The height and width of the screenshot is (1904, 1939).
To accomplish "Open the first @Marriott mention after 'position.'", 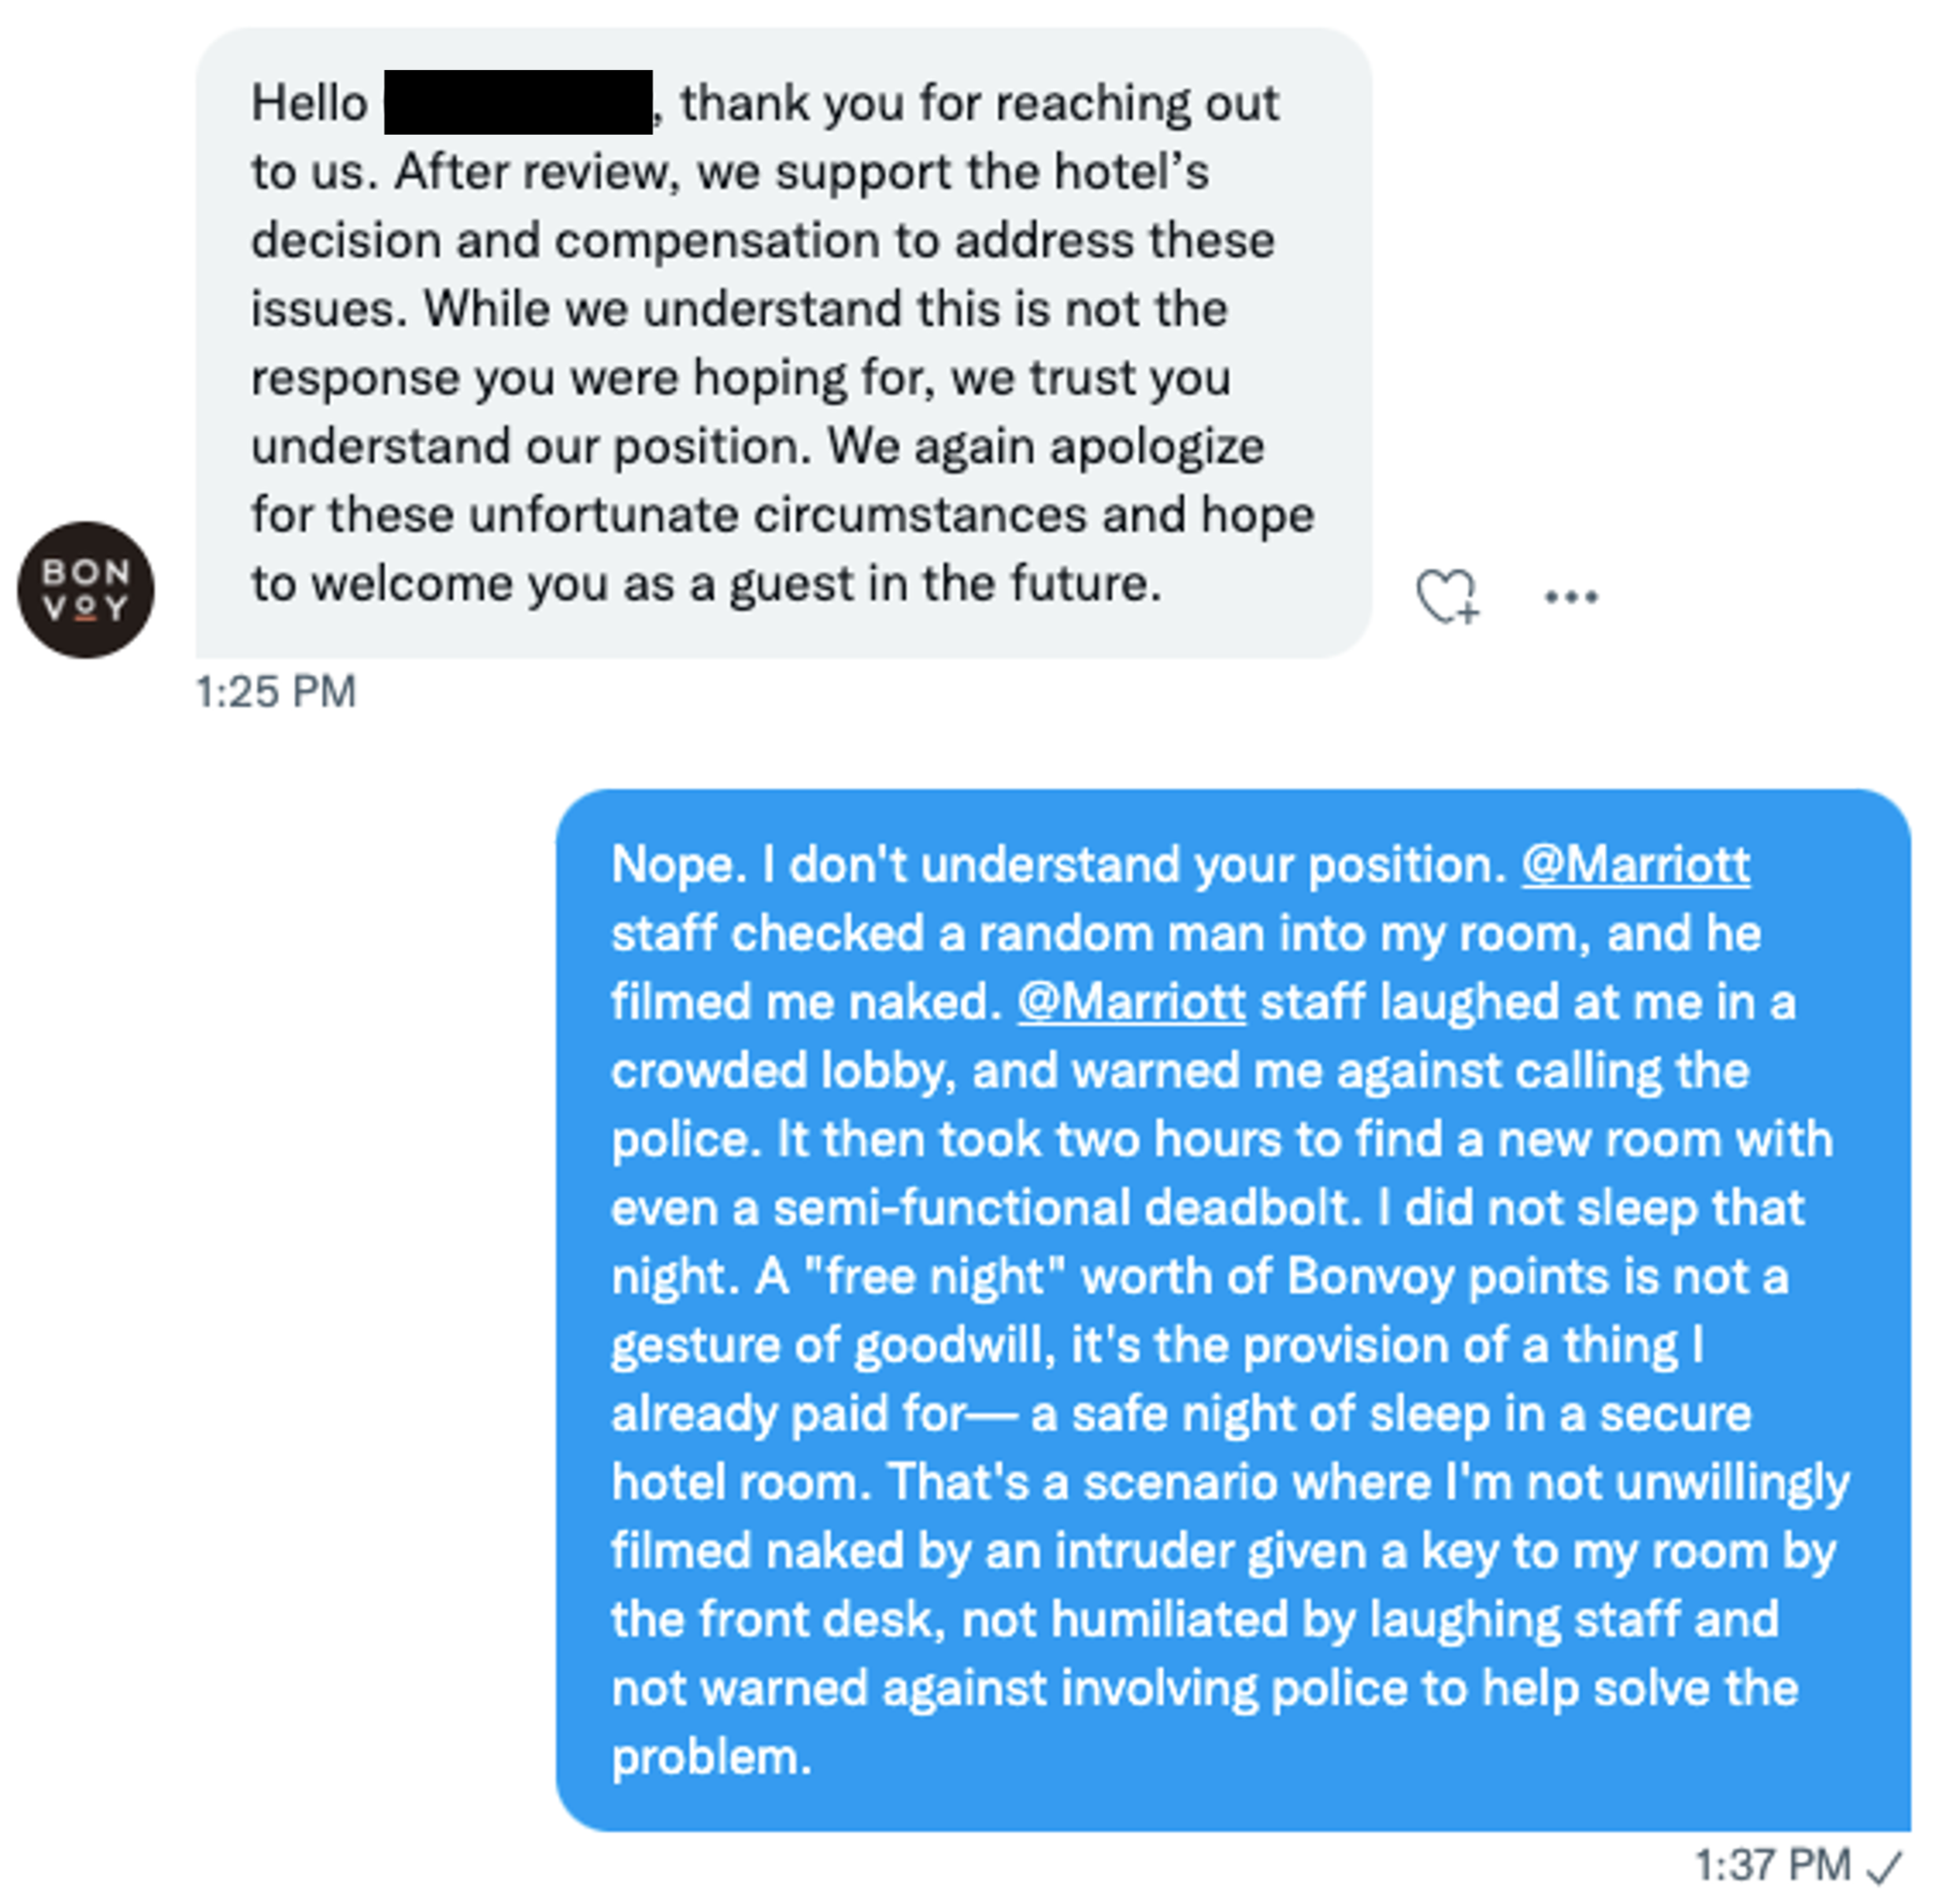I will tap(1636, 864).
